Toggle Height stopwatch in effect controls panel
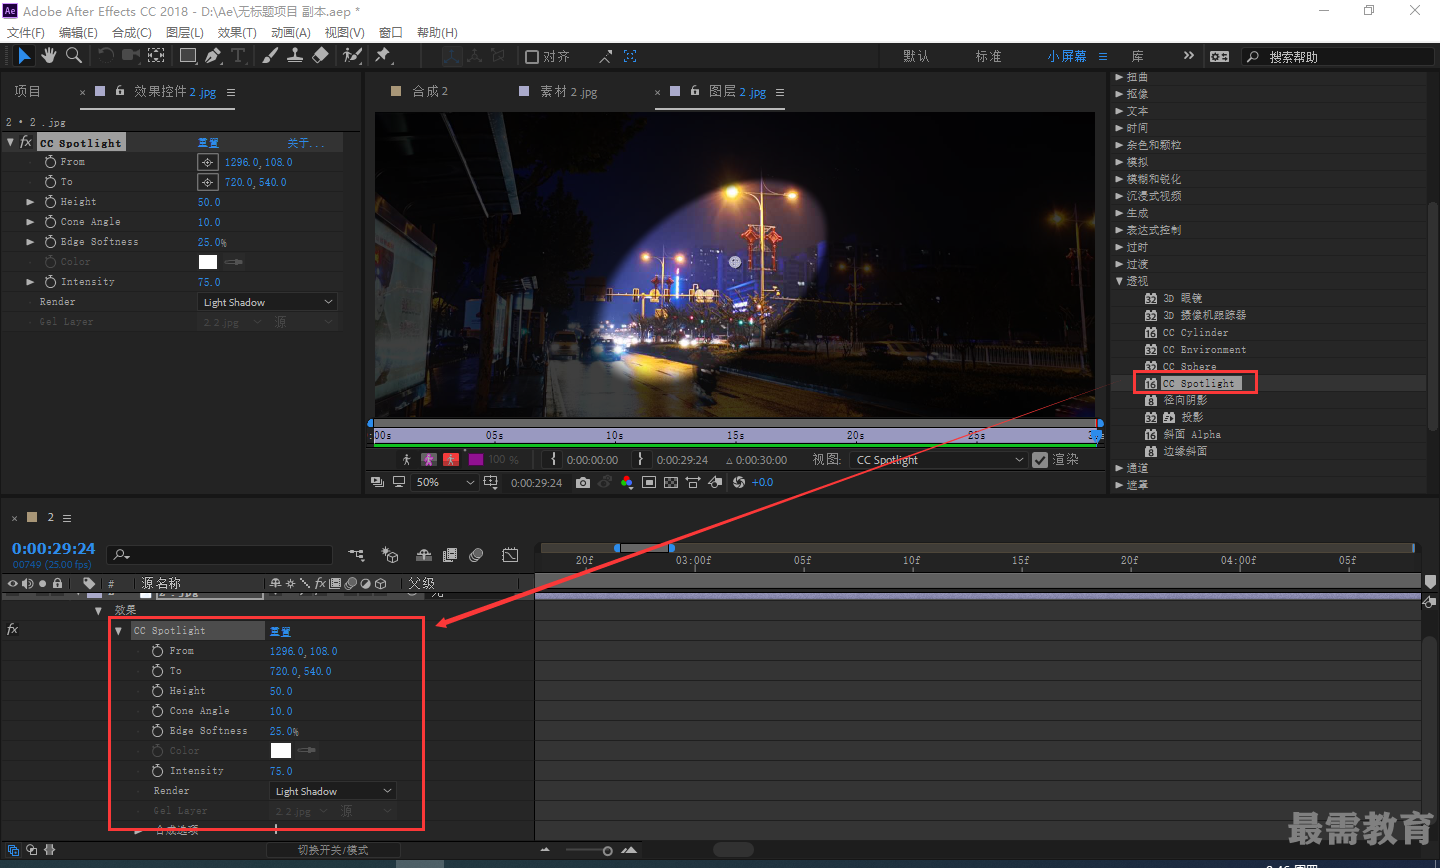Screen dimensions: 1440x868 click(50, 202)
